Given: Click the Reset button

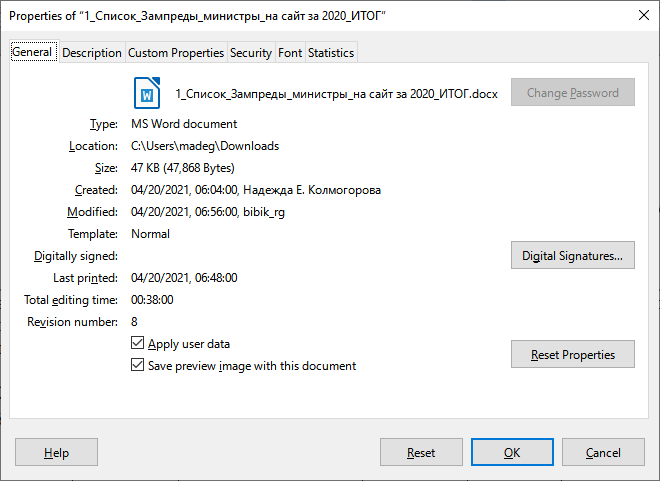Looking at the screenshot, I should point(421,452).
